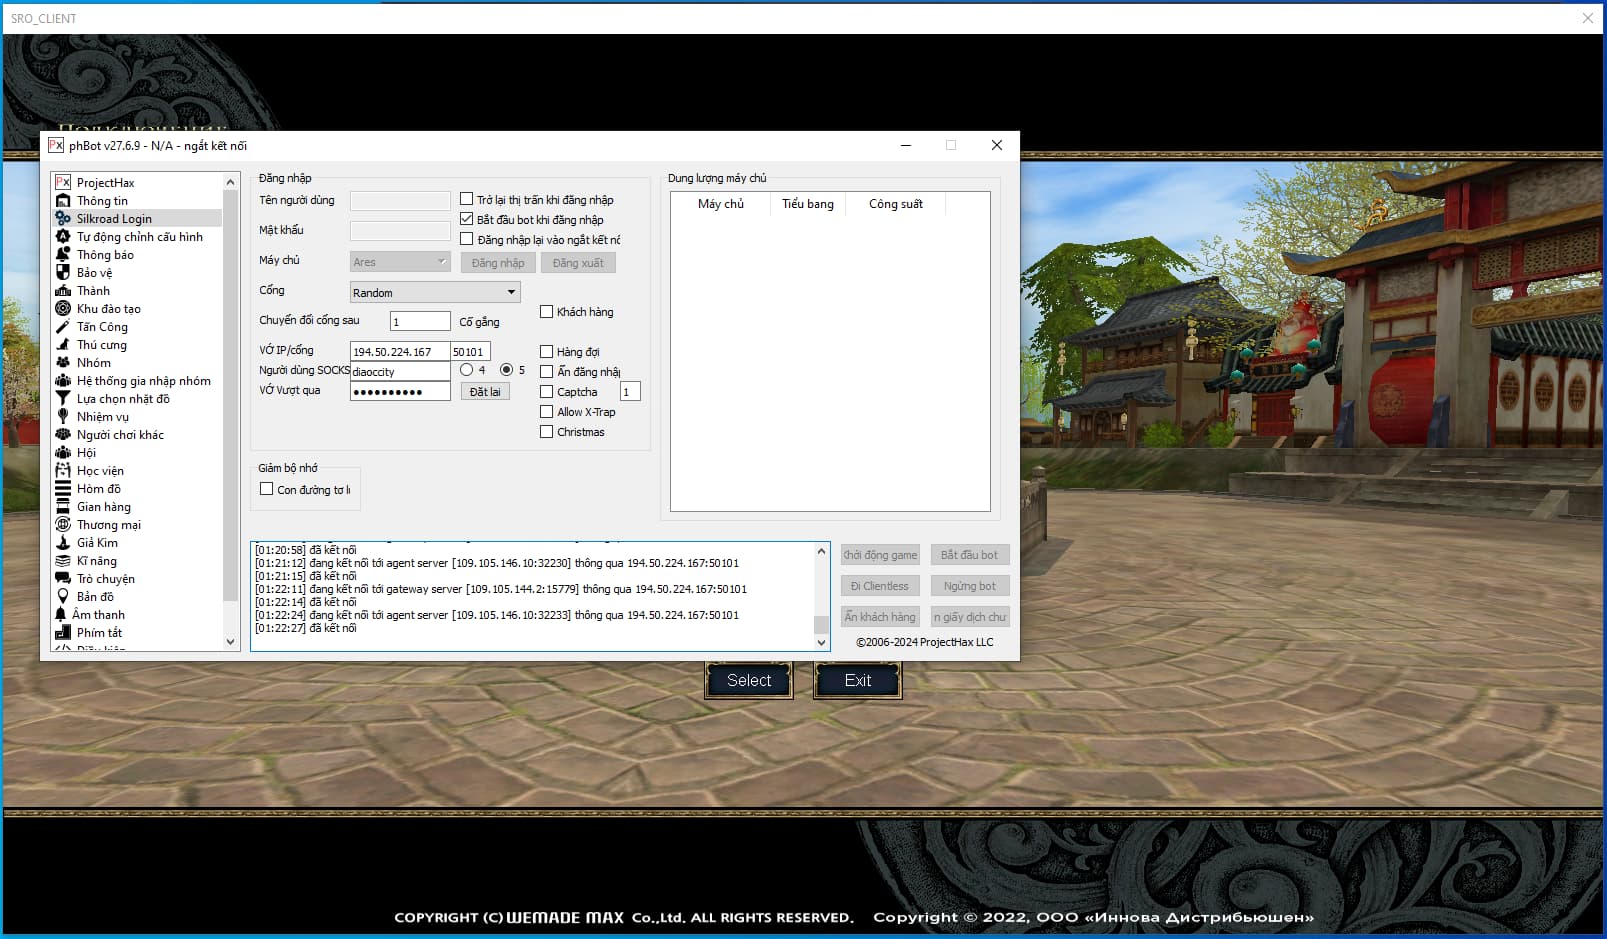
Task: Click the Tiểu bang column header
Action: (x=808, y=204)
